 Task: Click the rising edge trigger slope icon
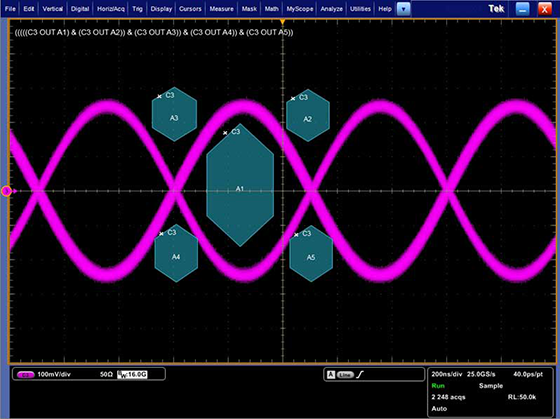360,375
